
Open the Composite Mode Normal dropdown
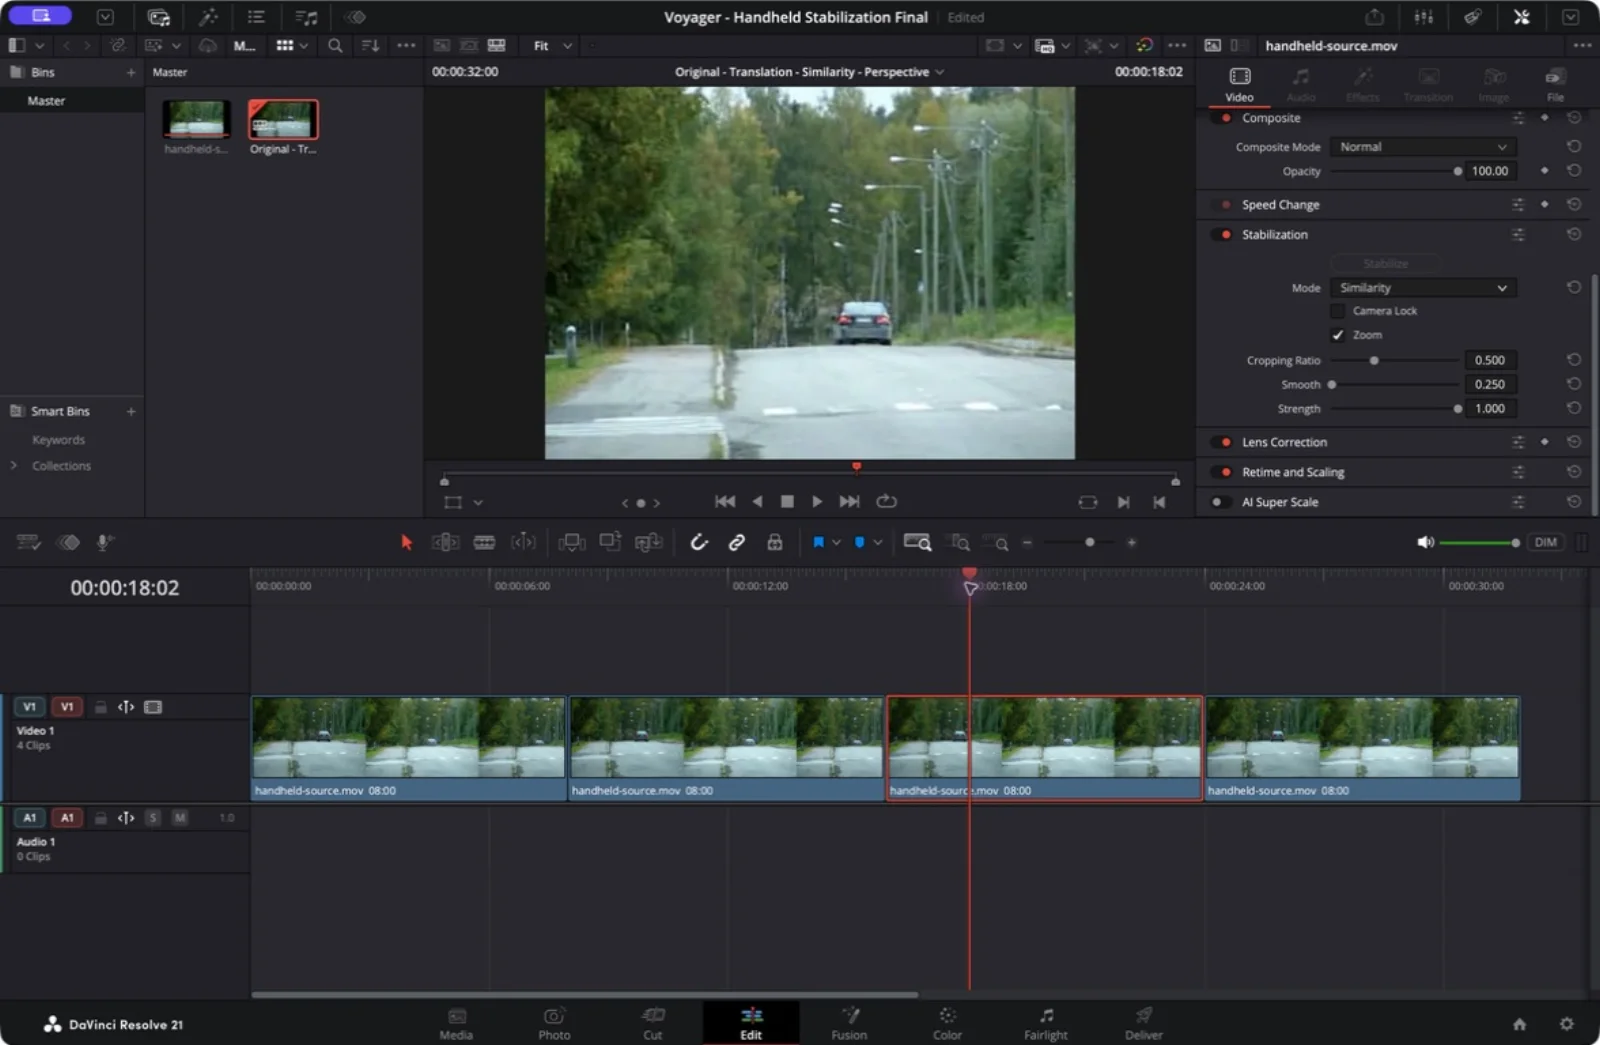pyautogui.click(x=1422, y=147)
